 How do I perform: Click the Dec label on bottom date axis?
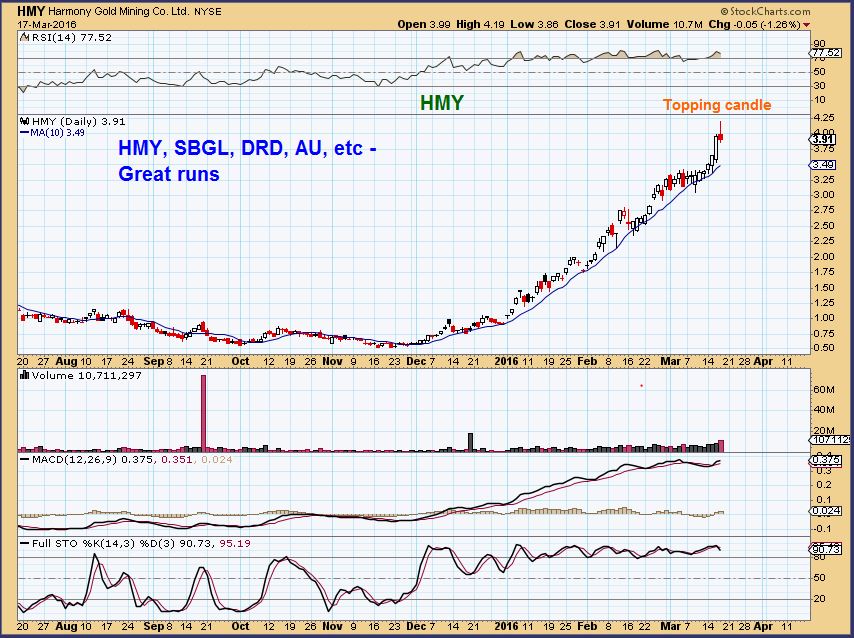click(416, 627)
